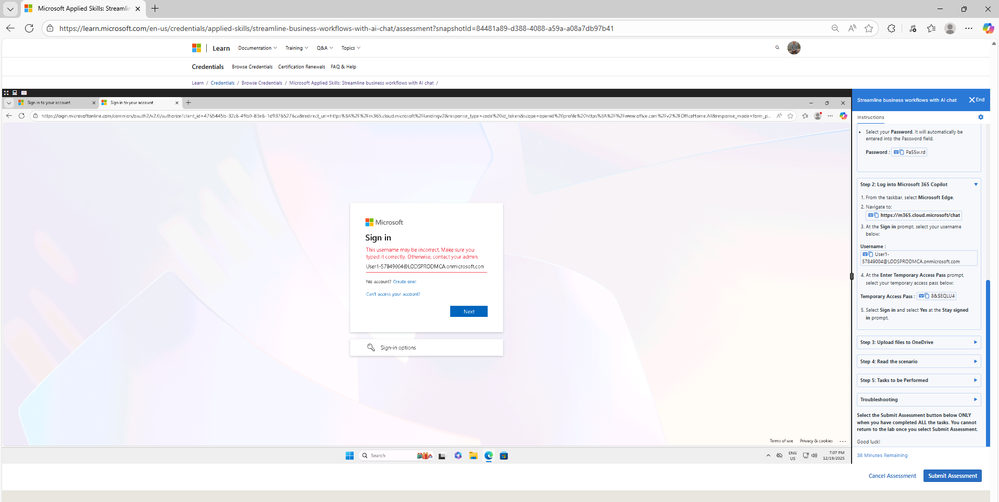Add this page to favorites star

click(x=869, y=28)
